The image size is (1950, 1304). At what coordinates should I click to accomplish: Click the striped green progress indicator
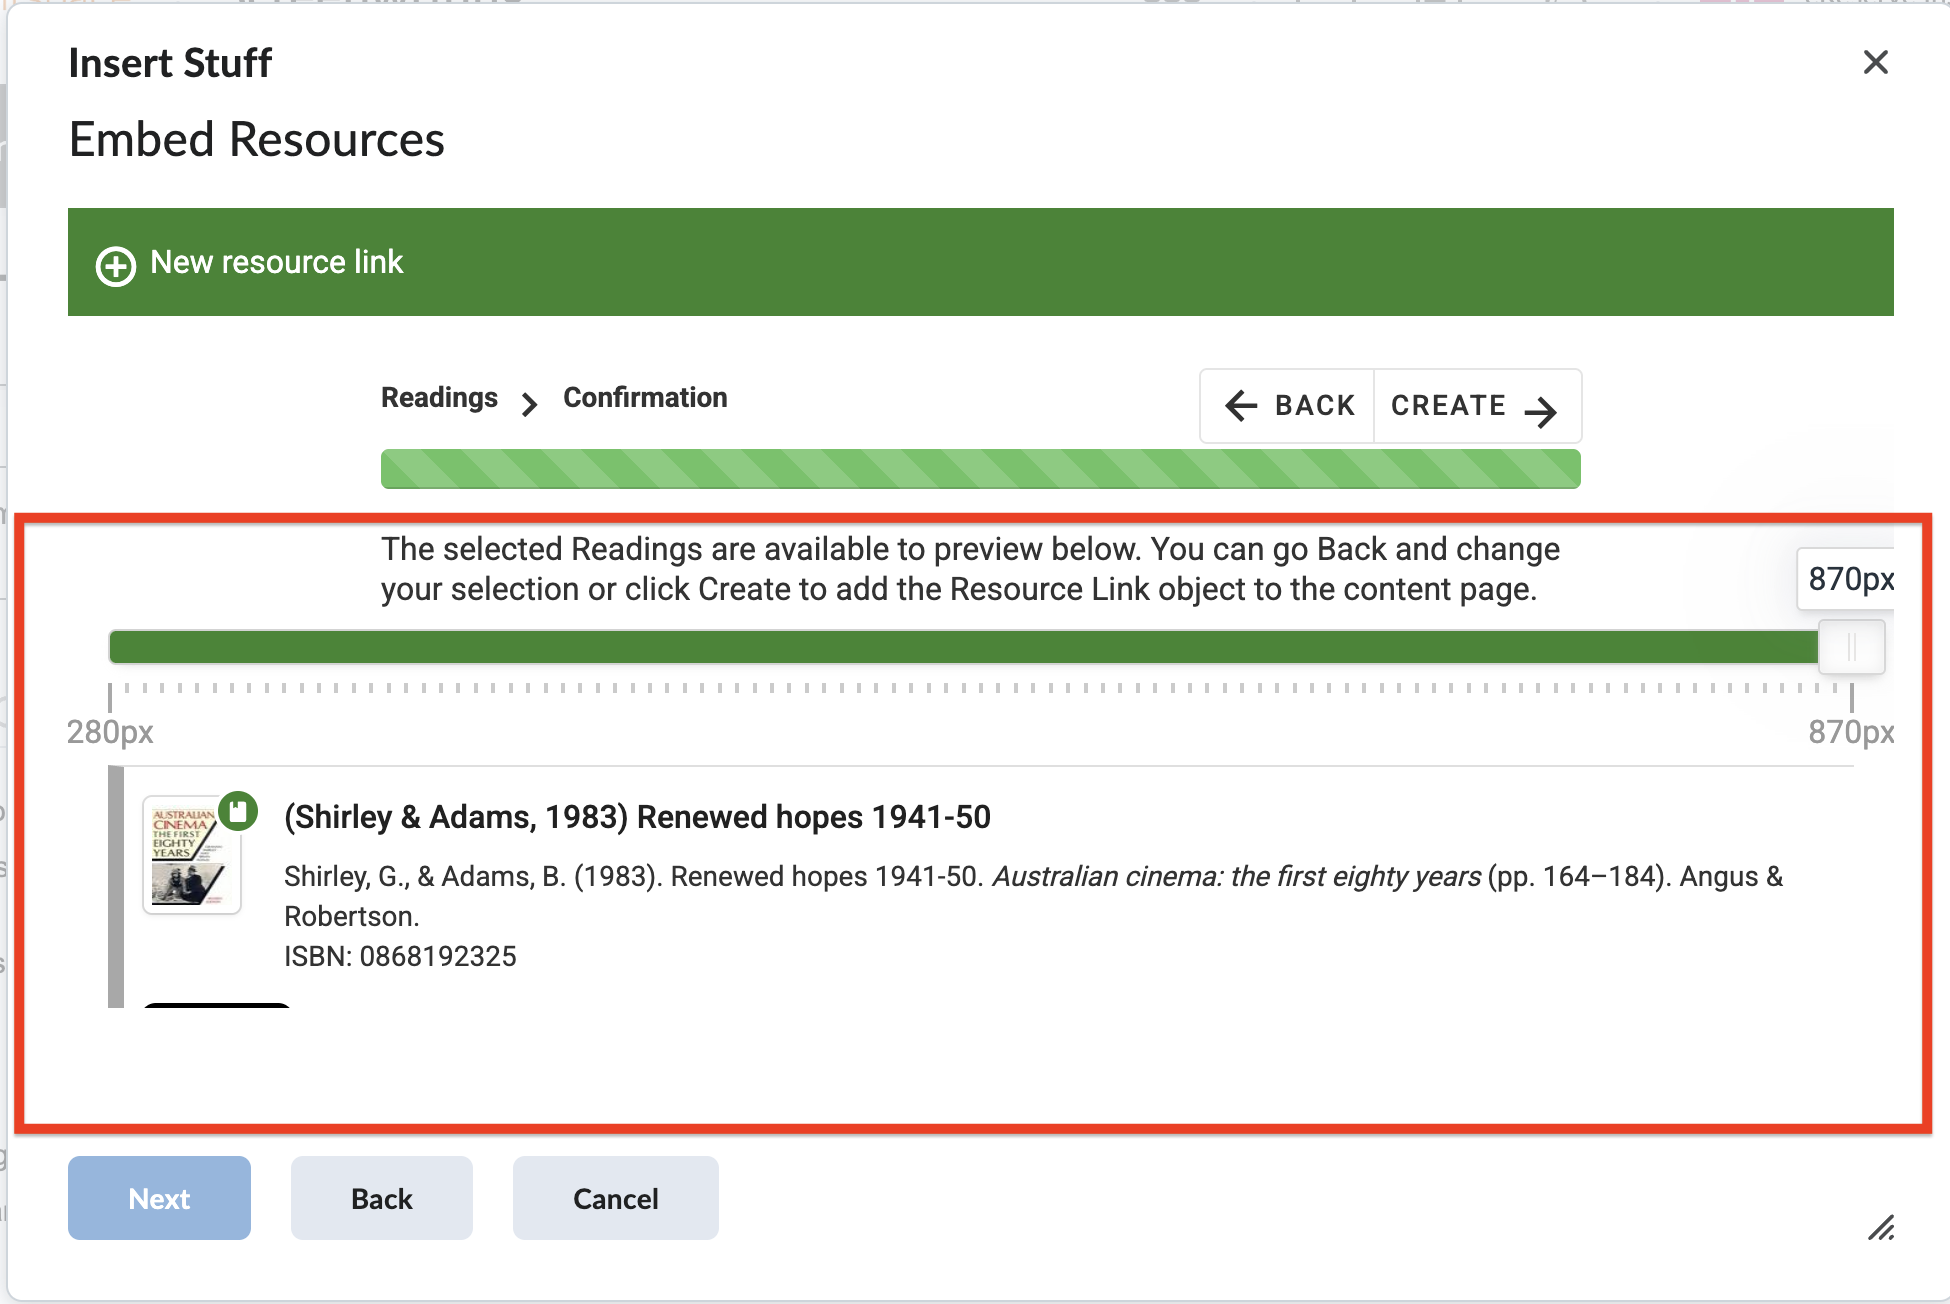point(980,467)
